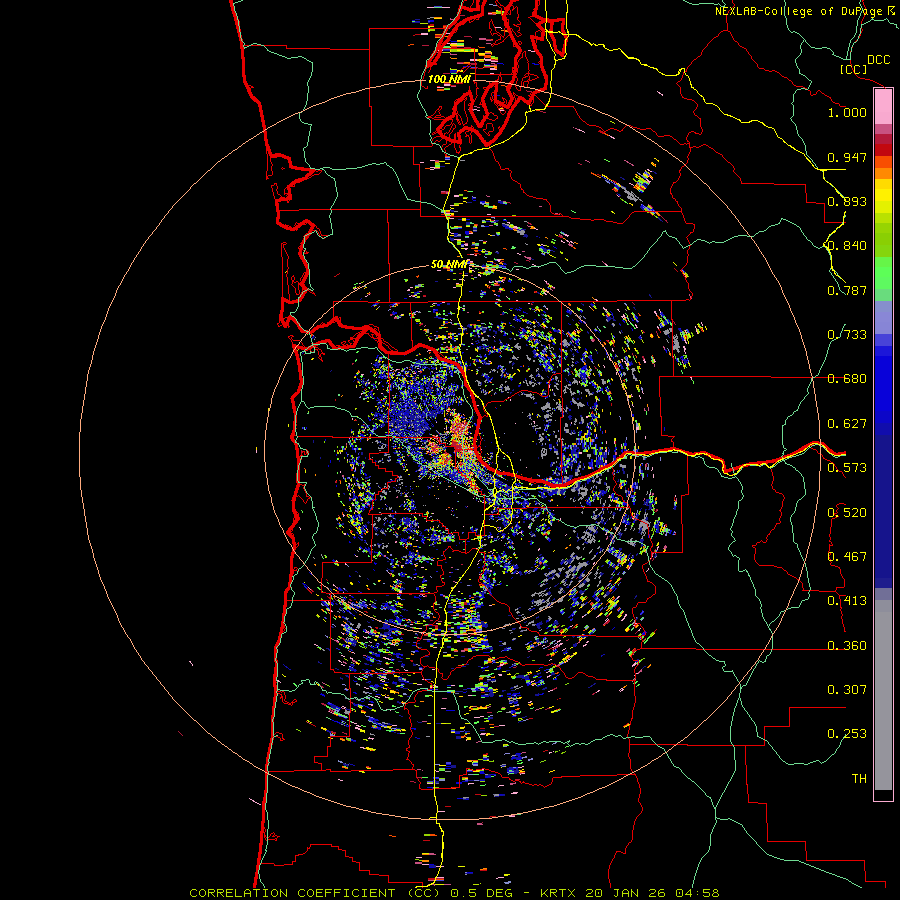Pick the bright green band near 0.787
Image resolution: width=900 pixels, height=900 pixels.
click(883, 273)
